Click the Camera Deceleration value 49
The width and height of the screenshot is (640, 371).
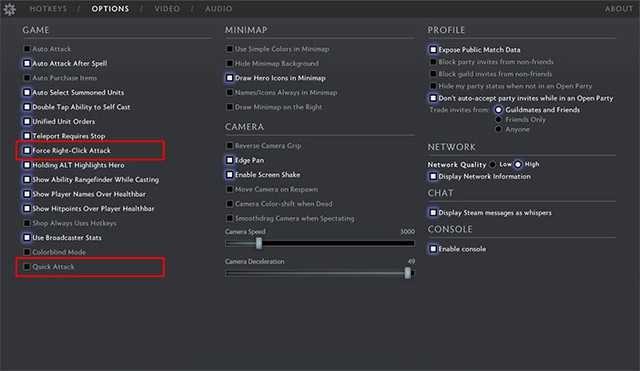411,261
